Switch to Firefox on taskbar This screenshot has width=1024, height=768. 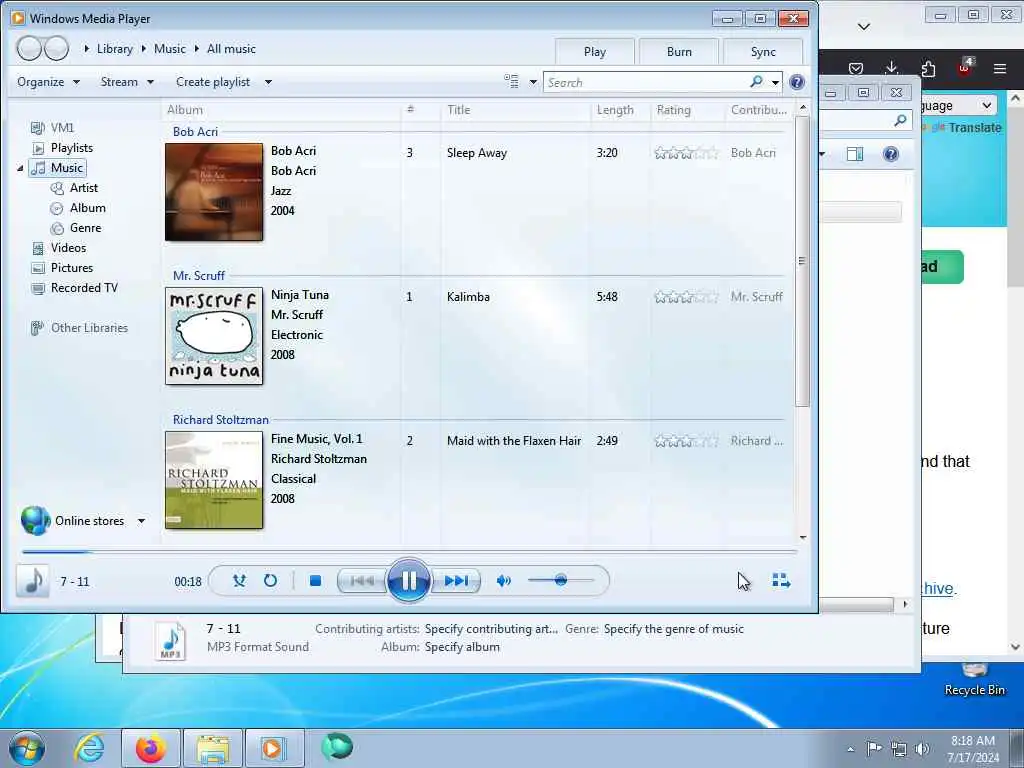[x=151, y=748]
